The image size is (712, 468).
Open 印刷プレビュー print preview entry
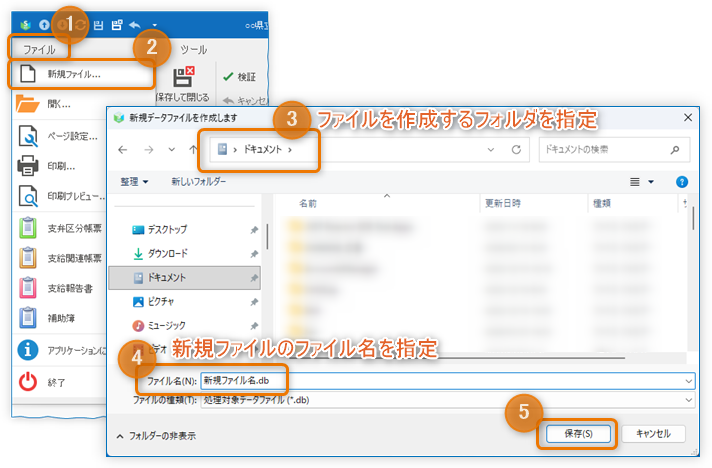pyautogui.click(x=59, y=197)
